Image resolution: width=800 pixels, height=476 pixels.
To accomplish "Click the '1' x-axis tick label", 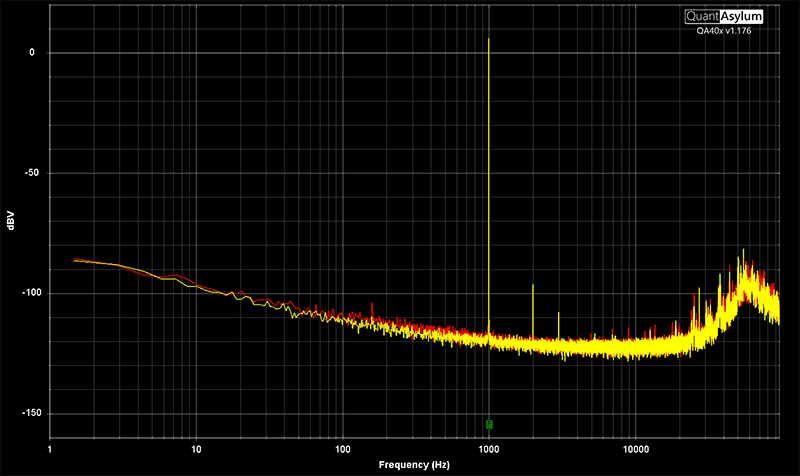I will [49, 449].
